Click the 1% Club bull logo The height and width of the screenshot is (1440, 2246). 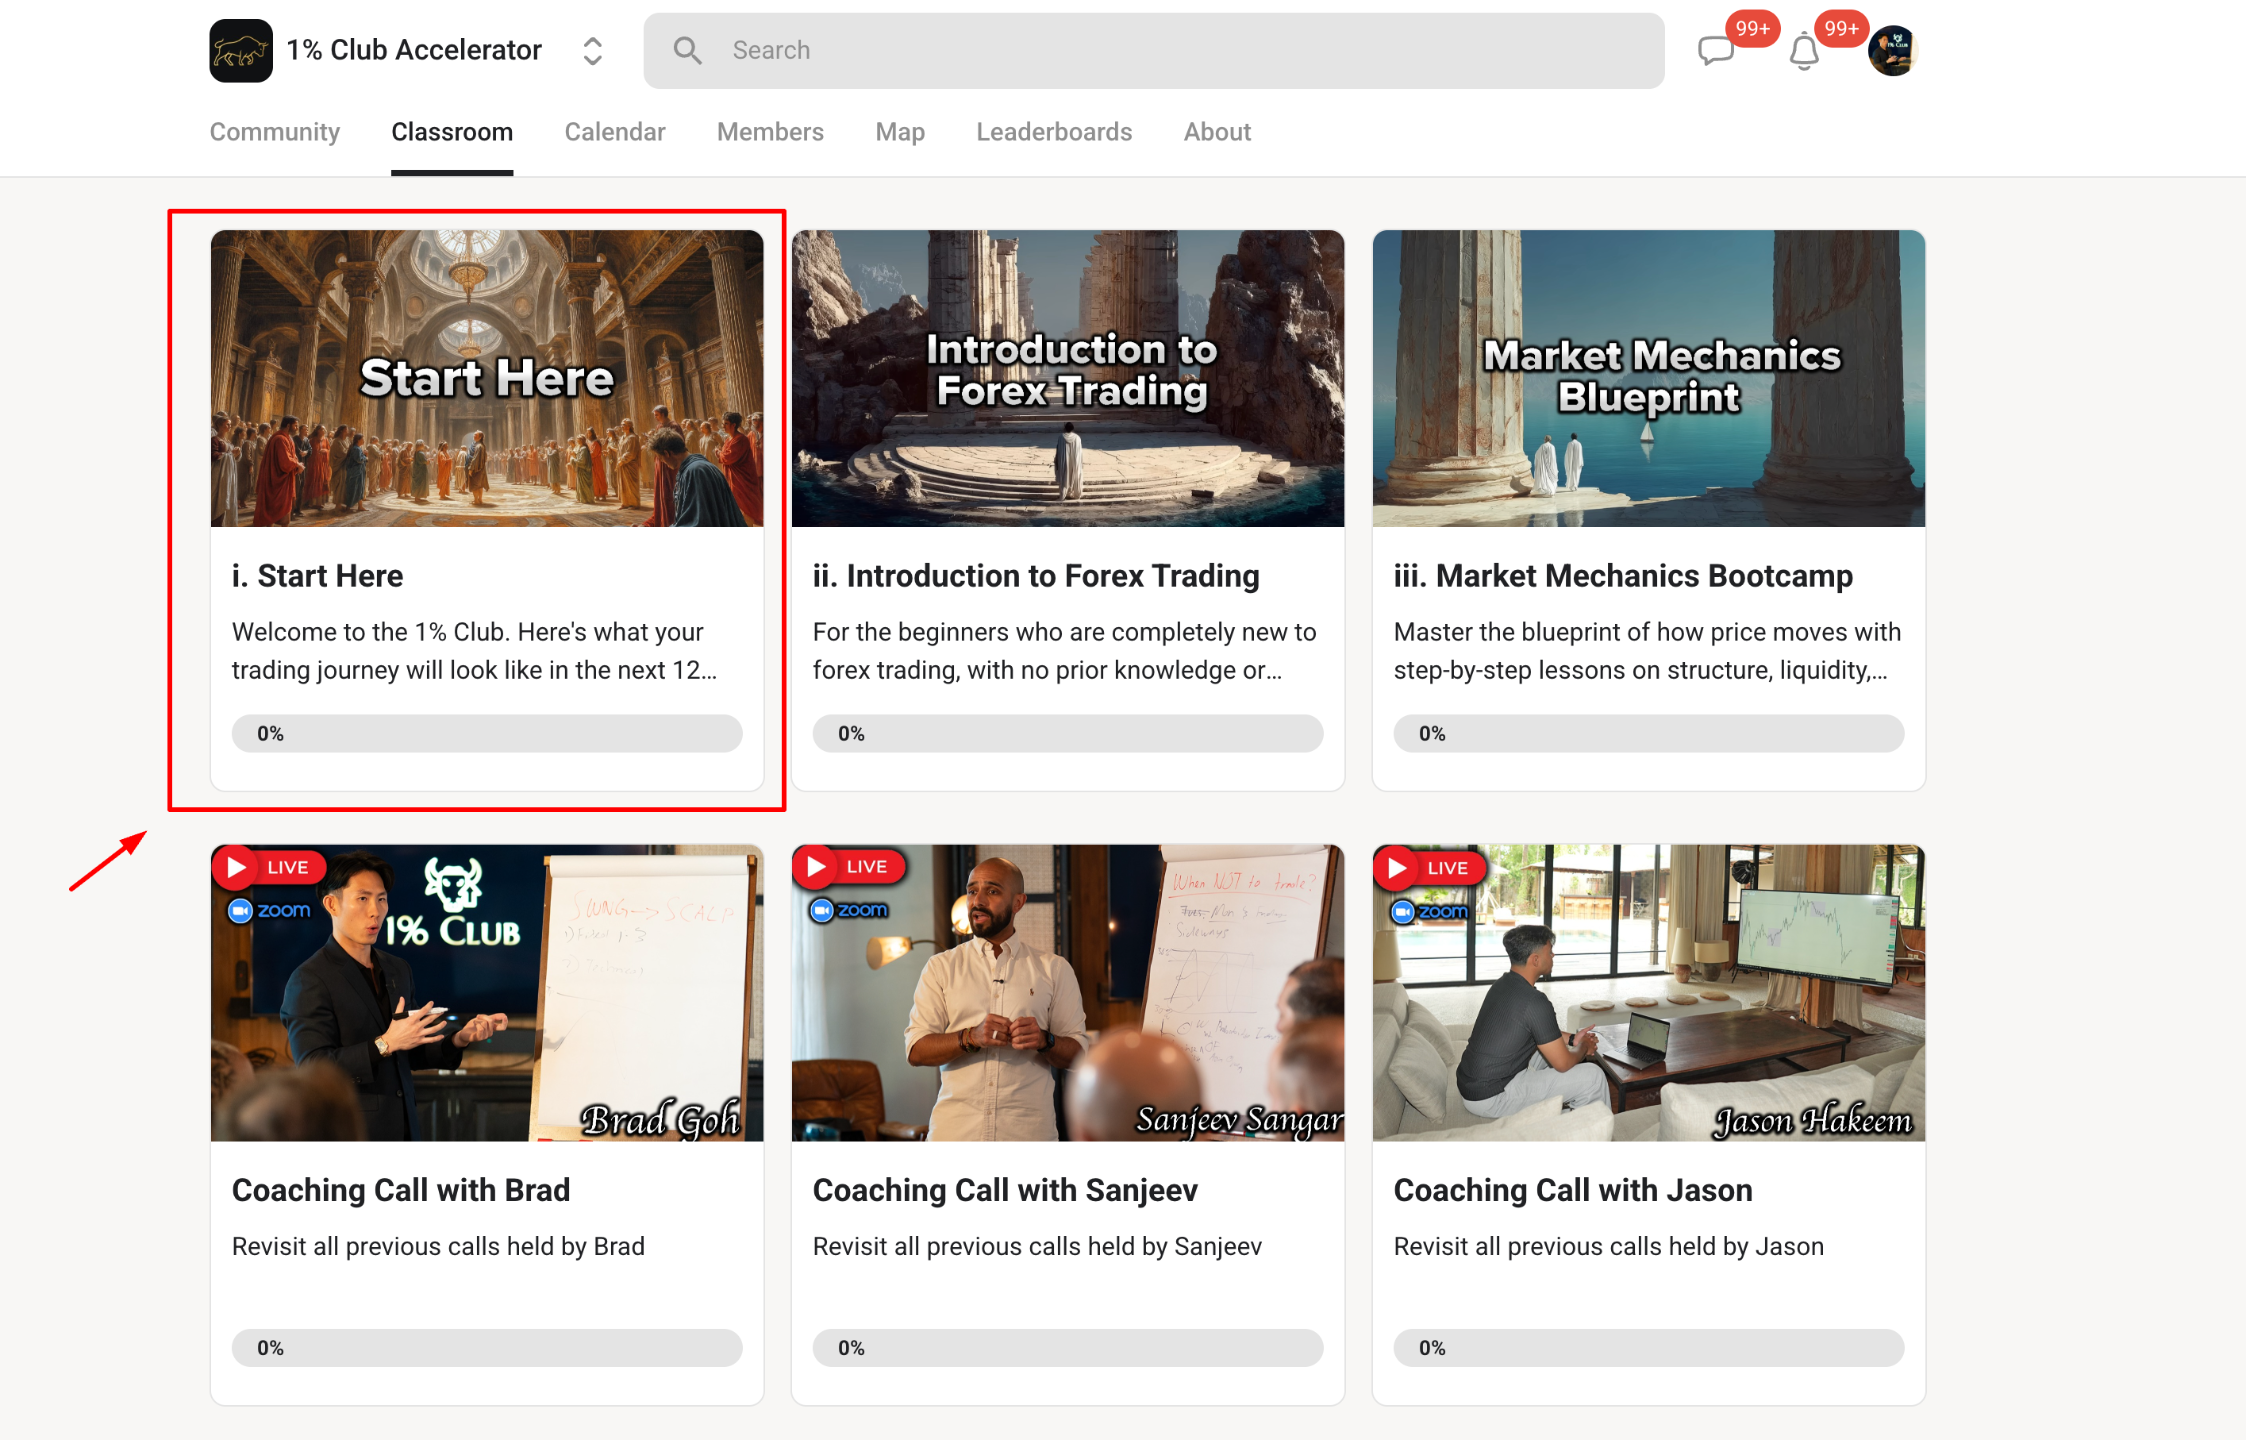(x=241, y=50)
